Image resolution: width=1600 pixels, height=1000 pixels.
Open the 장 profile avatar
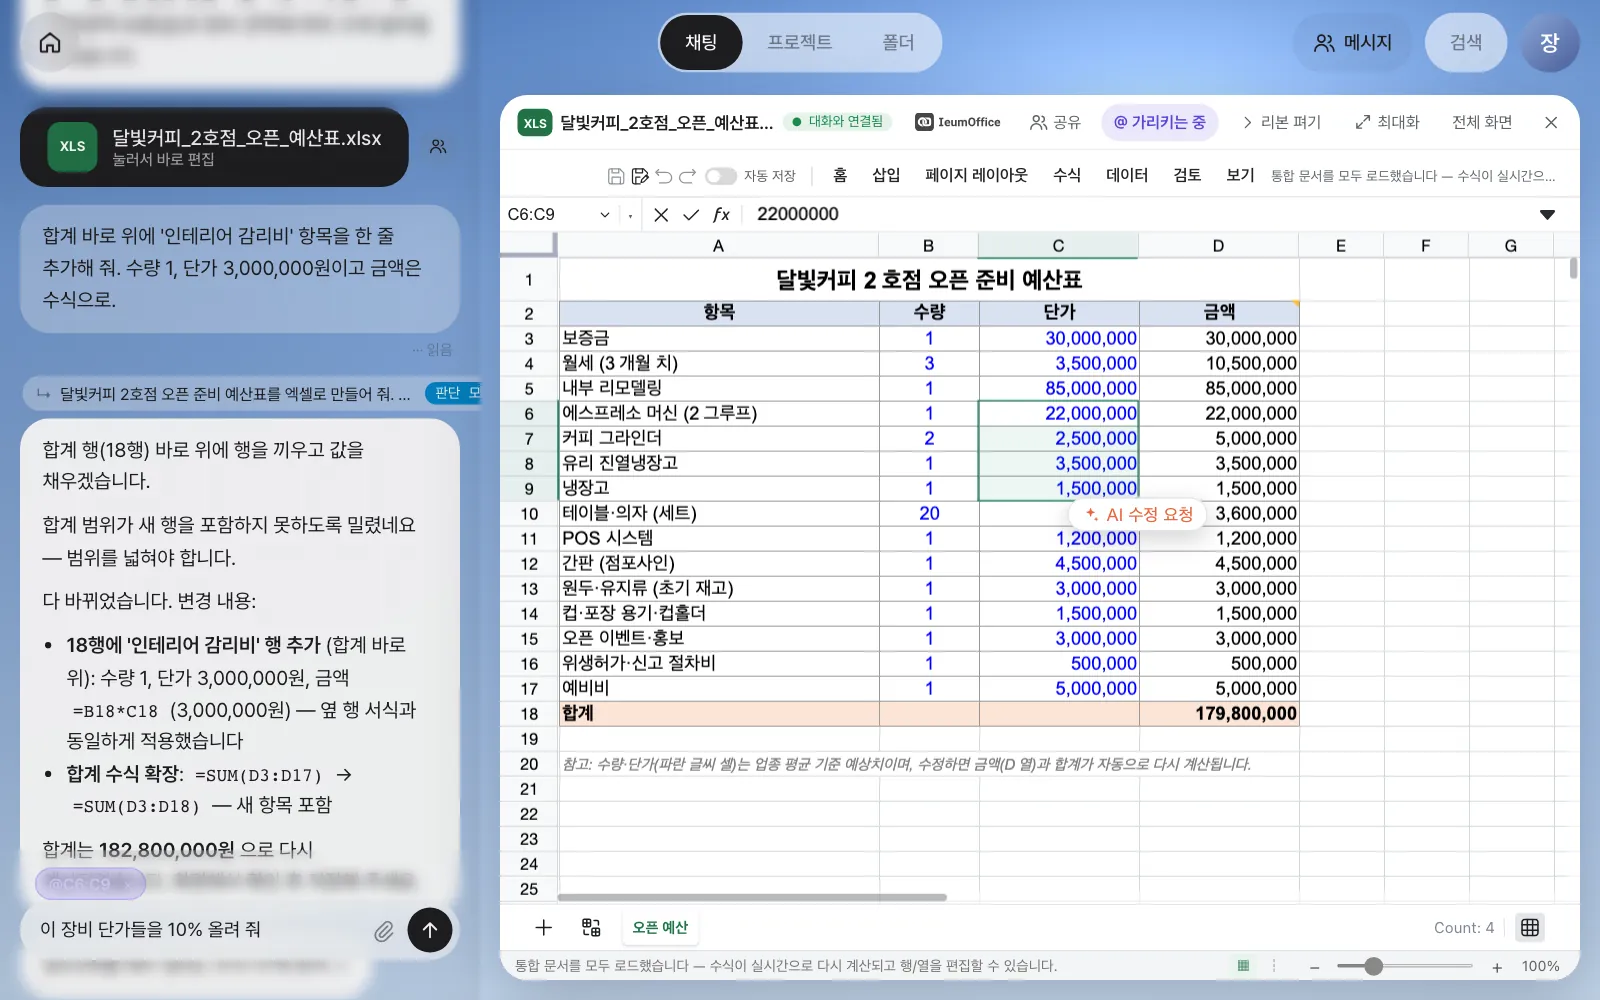pyautogui.click(x=1549, y=43)
